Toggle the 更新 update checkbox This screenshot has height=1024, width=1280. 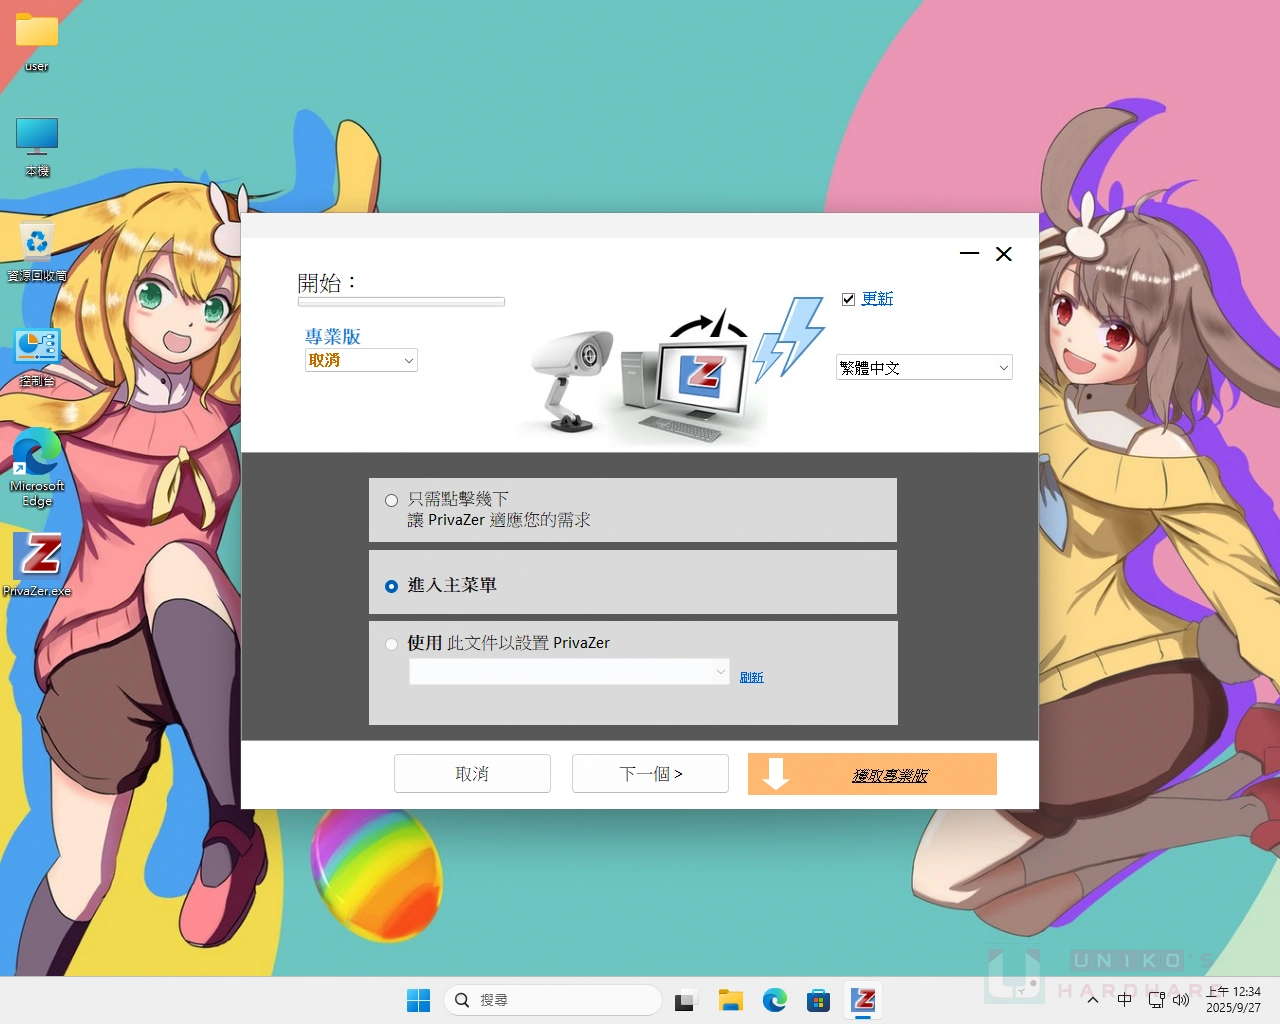(849, 299)
